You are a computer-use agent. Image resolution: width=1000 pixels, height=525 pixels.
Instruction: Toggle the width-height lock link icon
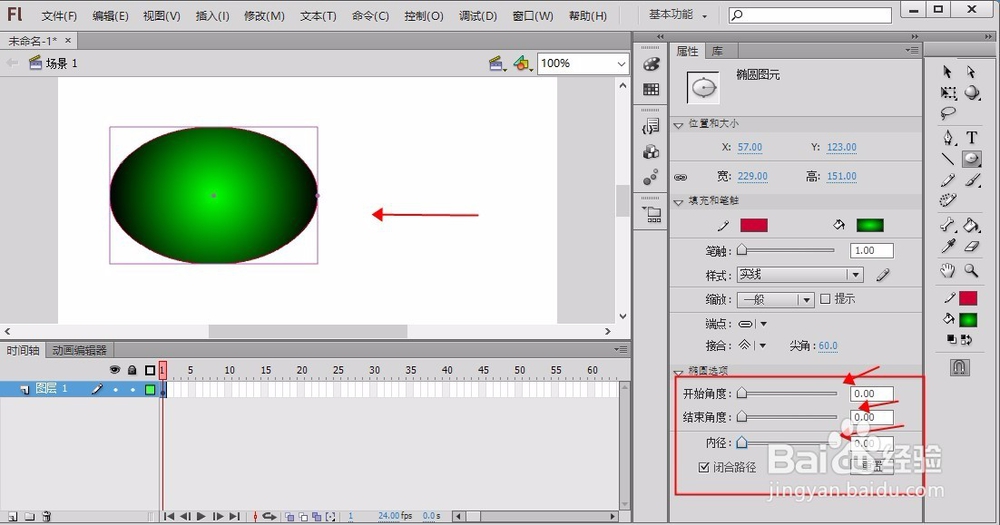tap(681, 177)
